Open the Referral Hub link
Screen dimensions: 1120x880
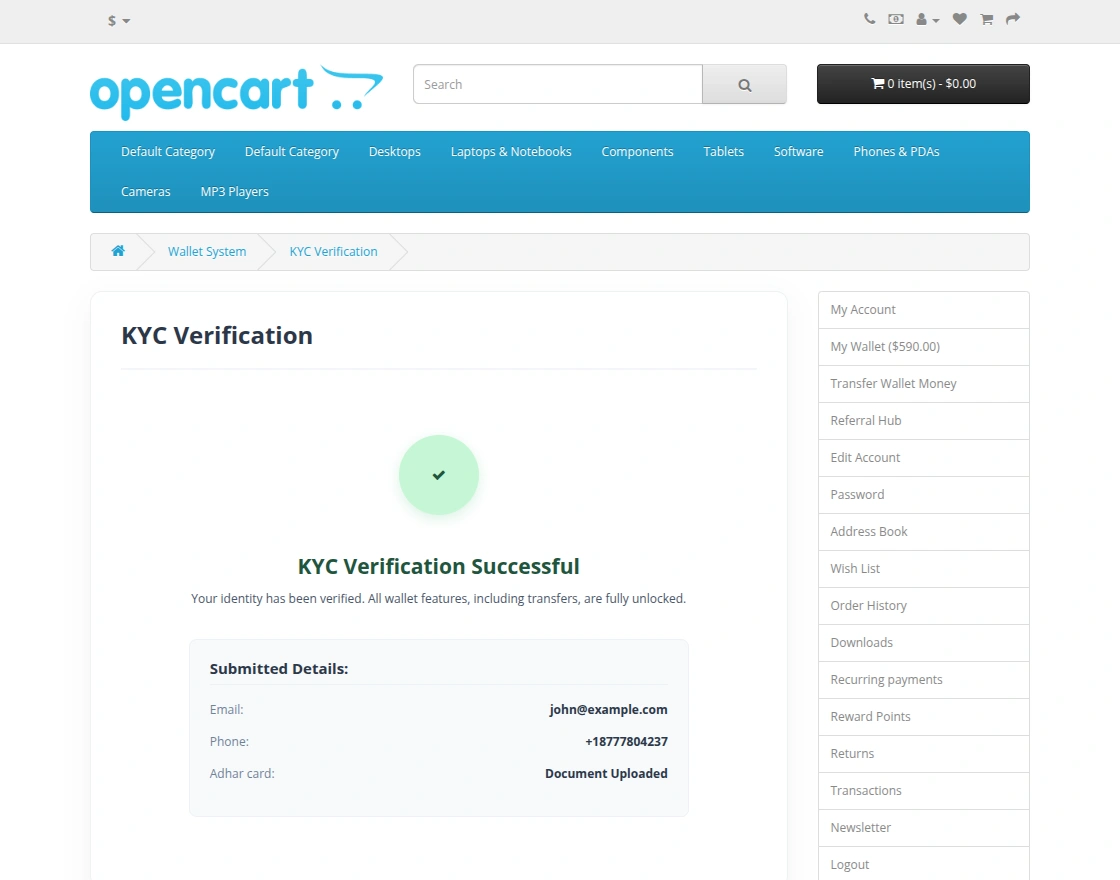click(924, 421)
